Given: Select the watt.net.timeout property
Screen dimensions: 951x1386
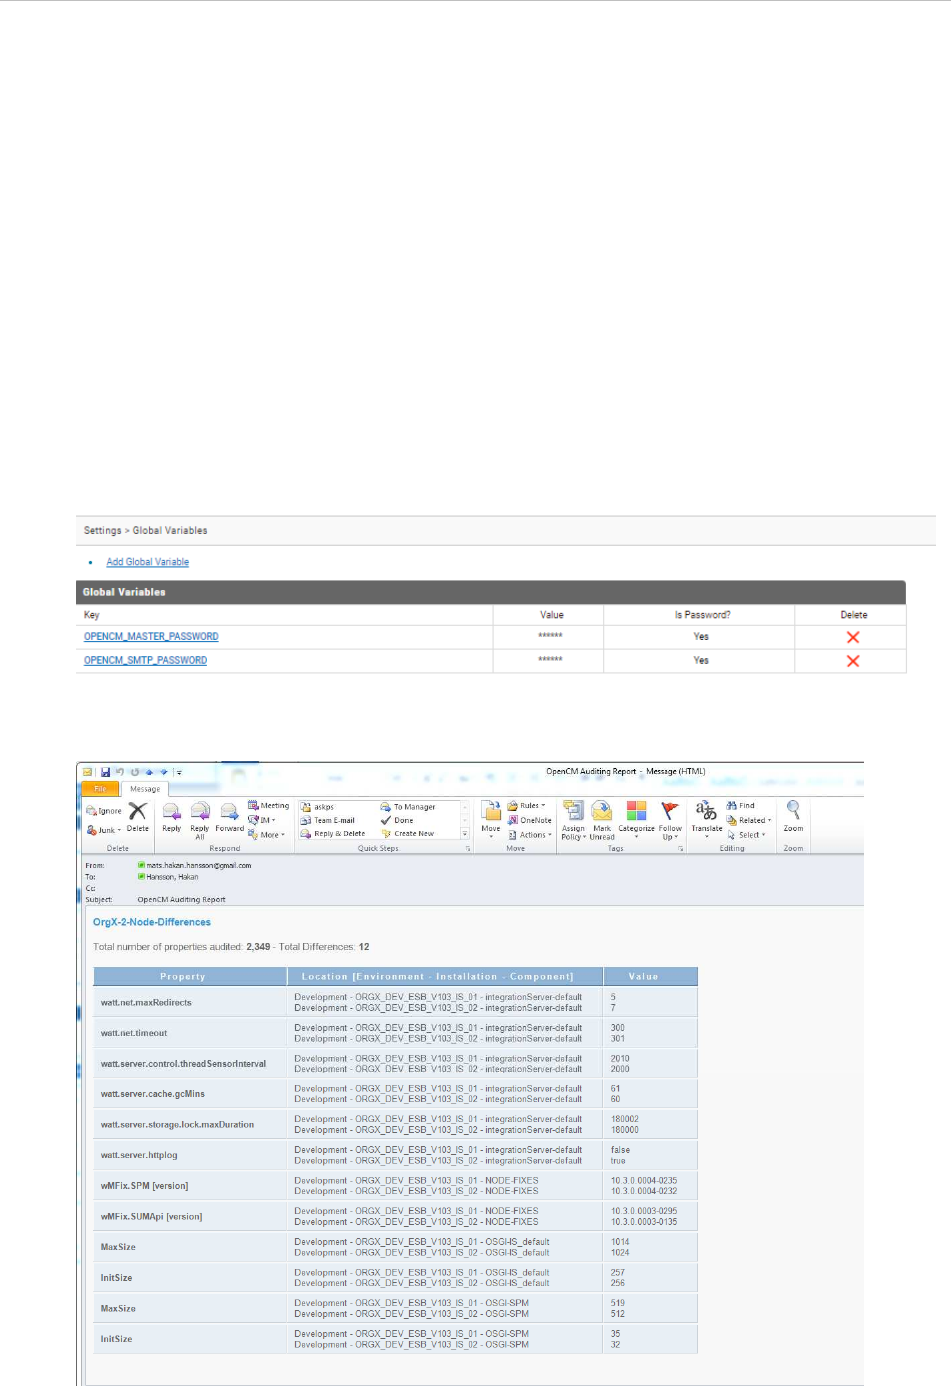Looking at the screenshot, I should 134,1033.
